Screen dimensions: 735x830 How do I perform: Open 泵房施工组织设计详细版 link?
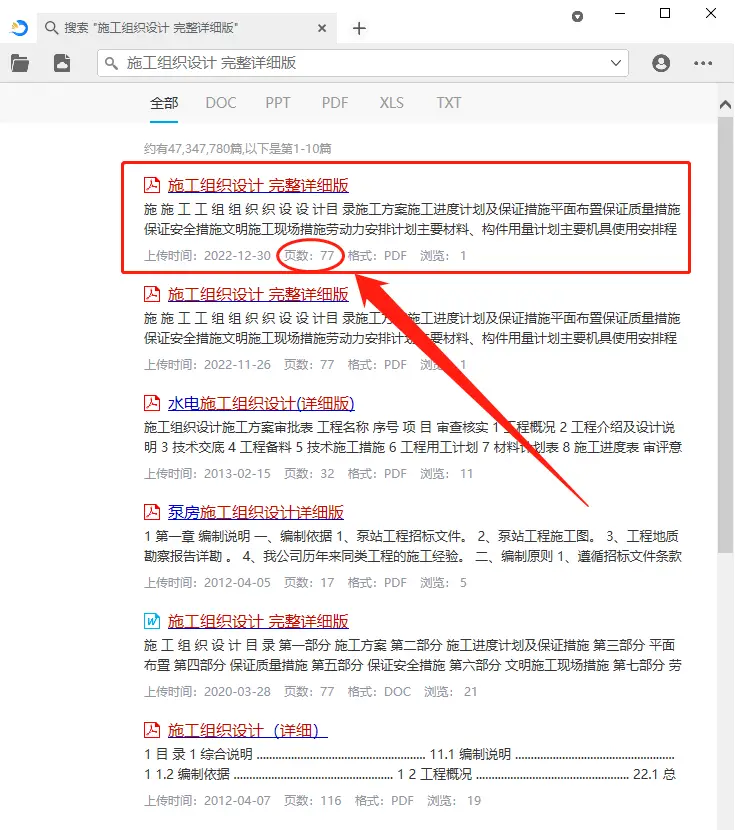click(x=256, y=512)
